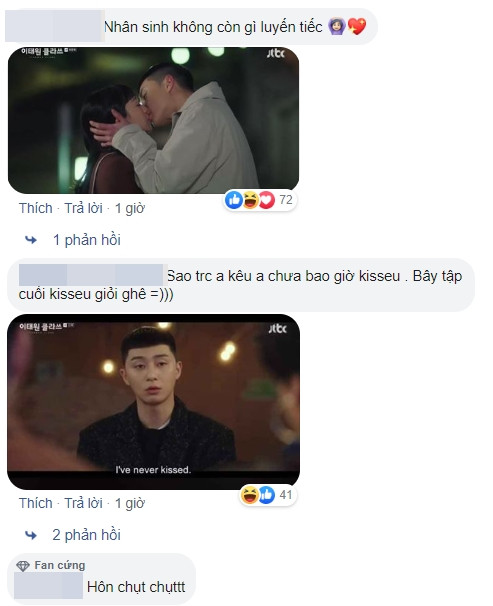The image size is (493, 606).
Task: Open the I've never kissed image attachment
Action: (x=153, y=402)
